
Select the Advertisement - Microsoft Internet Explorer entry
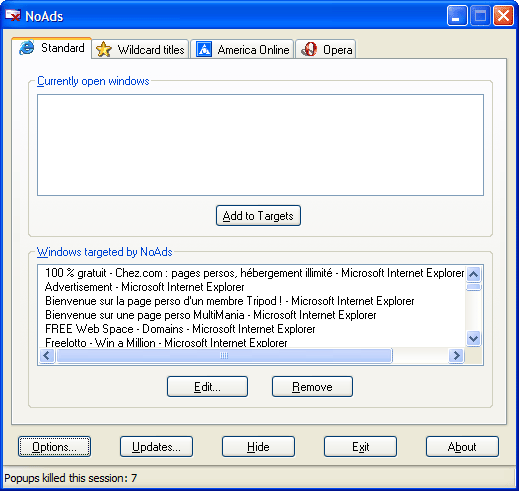point(145,287)
